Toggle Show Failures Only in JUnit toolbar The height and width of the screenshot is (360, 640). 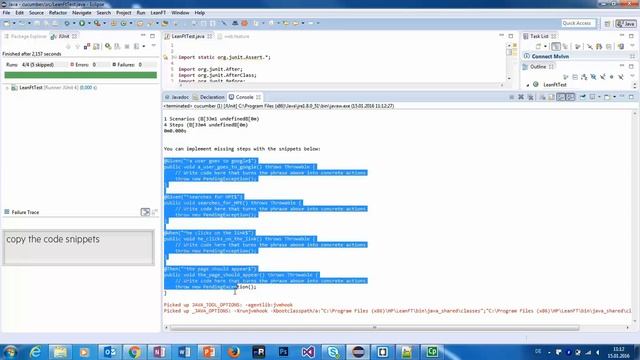pos(87,47)
